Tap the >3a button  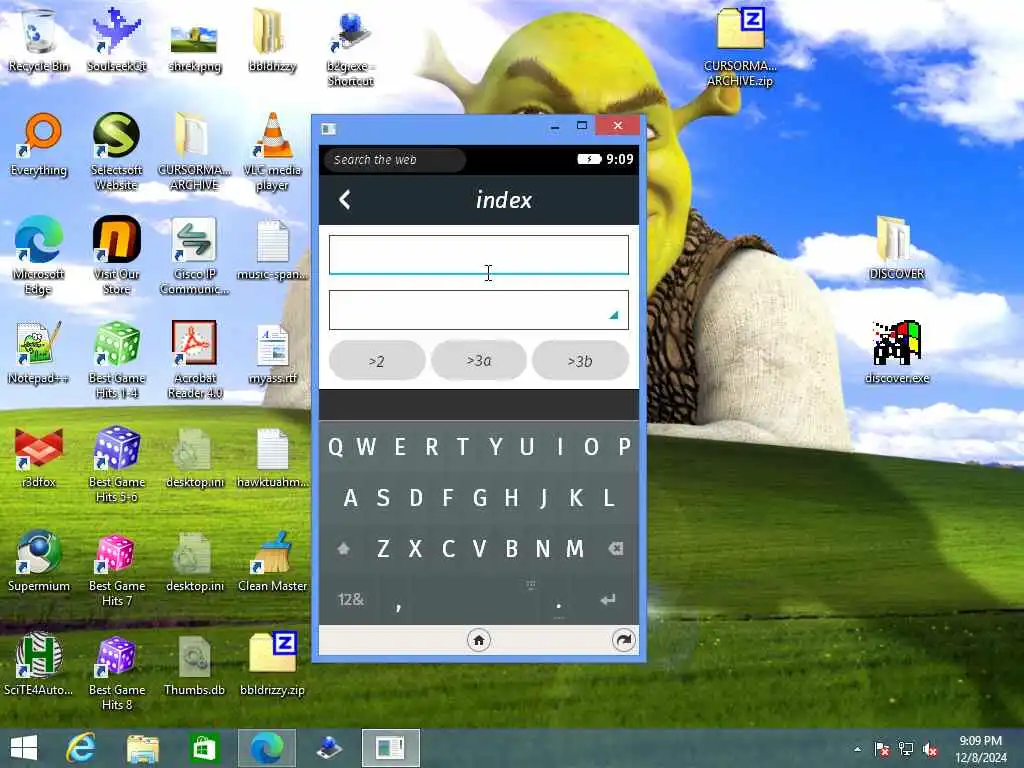[479, 360]
